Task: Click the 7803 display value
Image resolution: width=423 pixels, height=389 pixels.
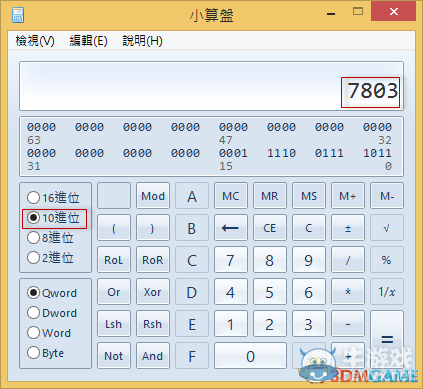Action: (373, 91)
